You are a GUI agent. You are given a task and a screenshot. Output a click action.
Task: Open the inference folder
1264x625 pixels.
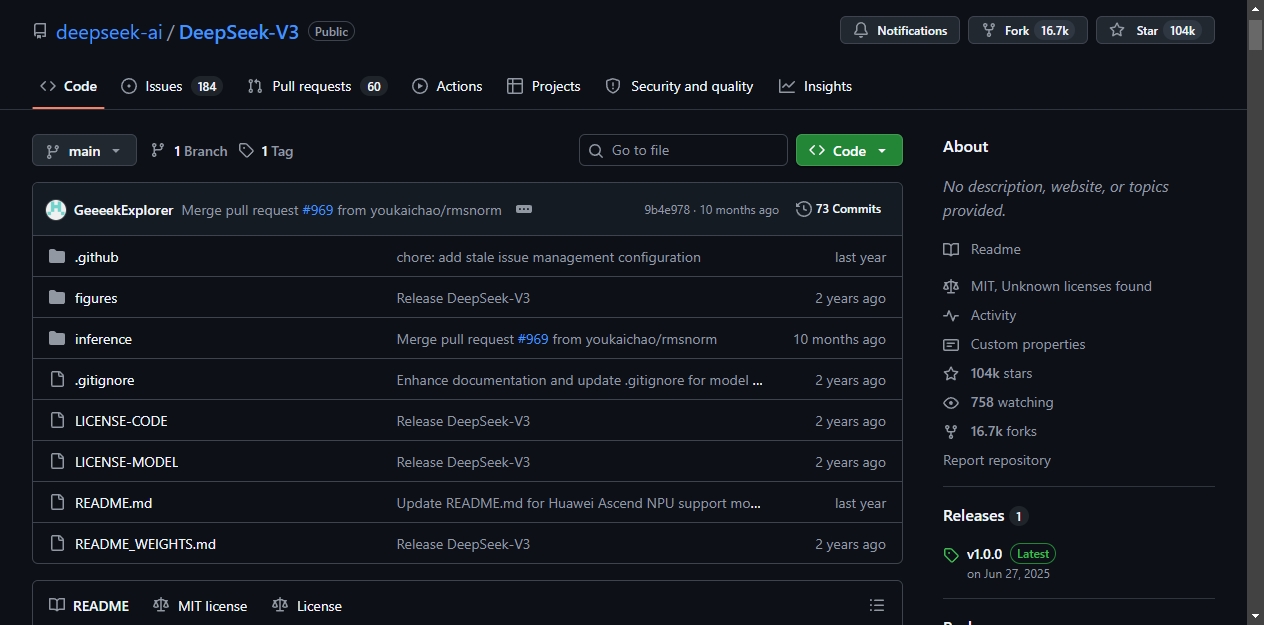[x=103, y=339]
